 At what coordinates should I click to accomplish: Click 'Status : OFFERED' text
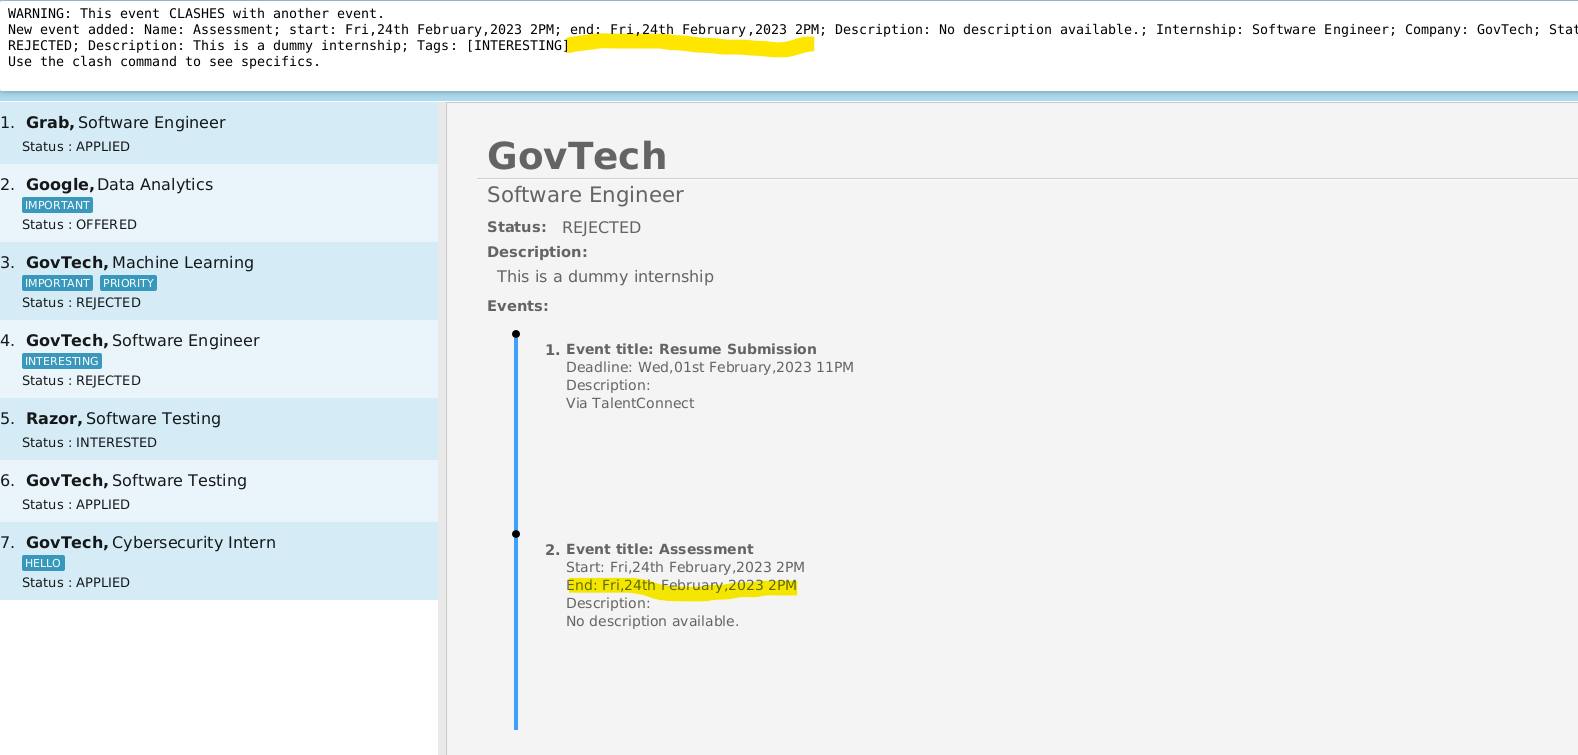tap(79, 225)
